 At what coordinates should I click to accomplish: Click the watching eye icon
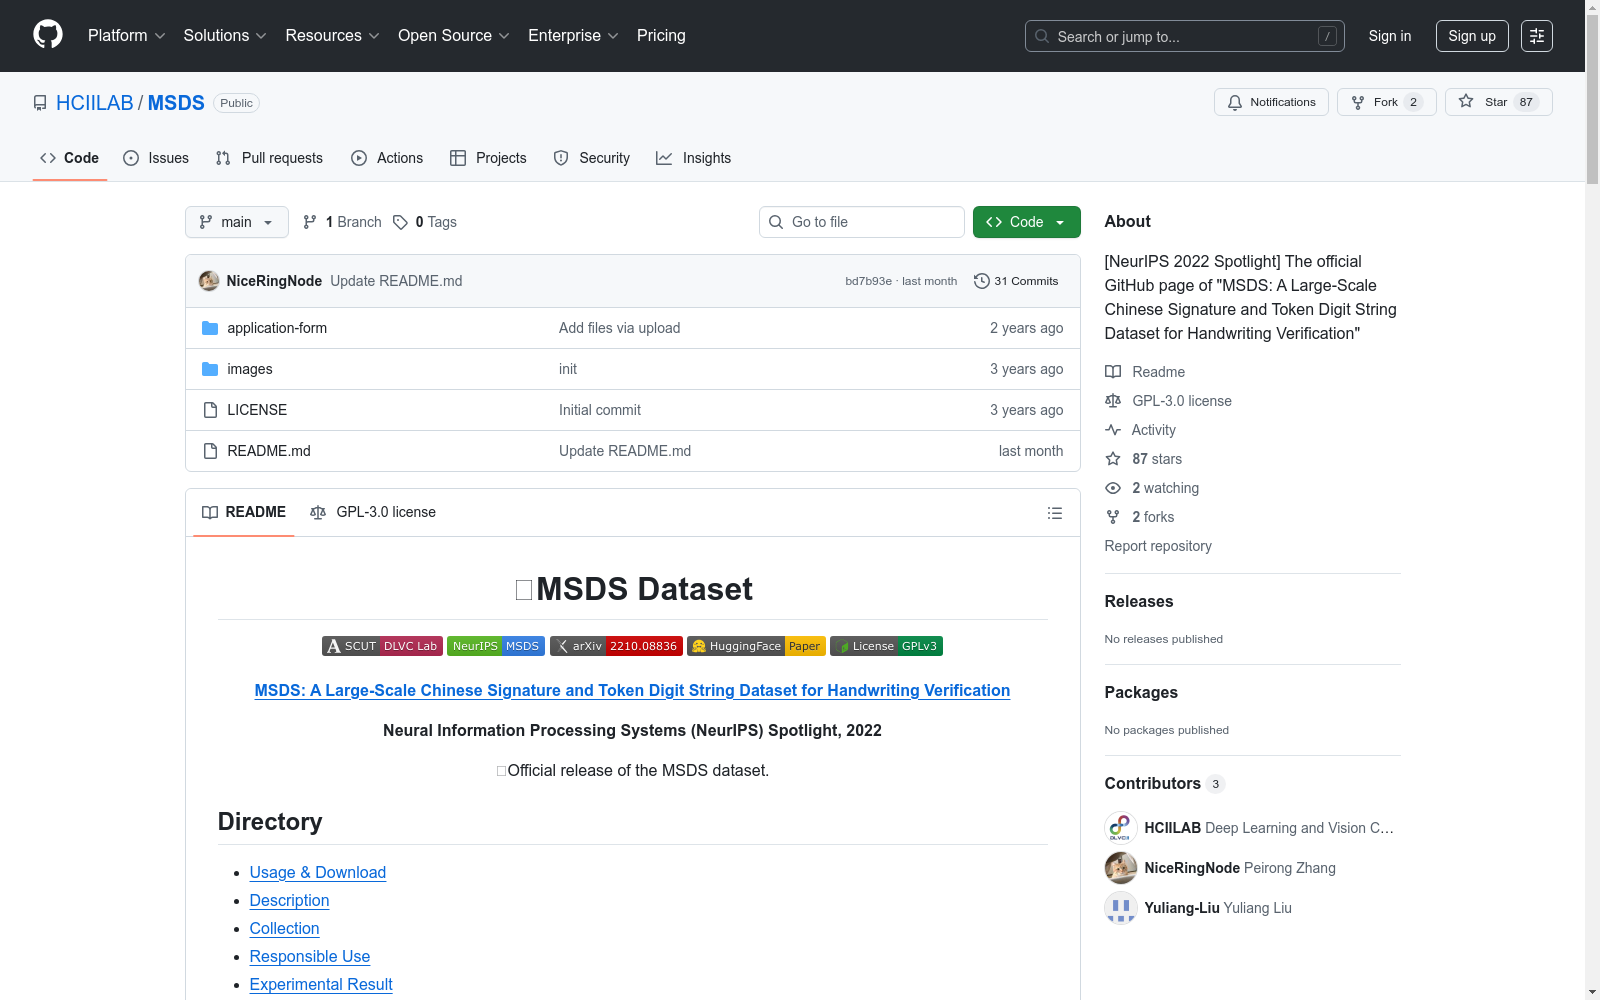tap(1113, 488)
